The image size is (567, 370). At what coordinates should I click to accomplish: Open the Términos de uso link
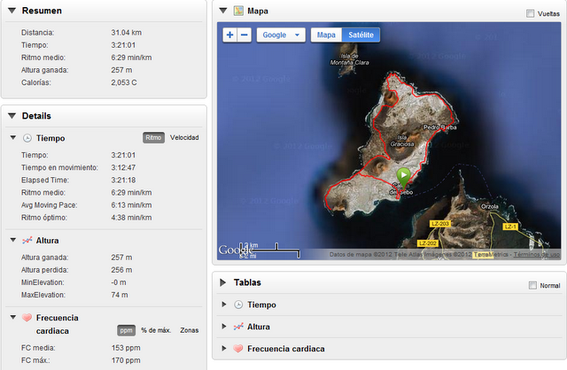click(537, 255)
